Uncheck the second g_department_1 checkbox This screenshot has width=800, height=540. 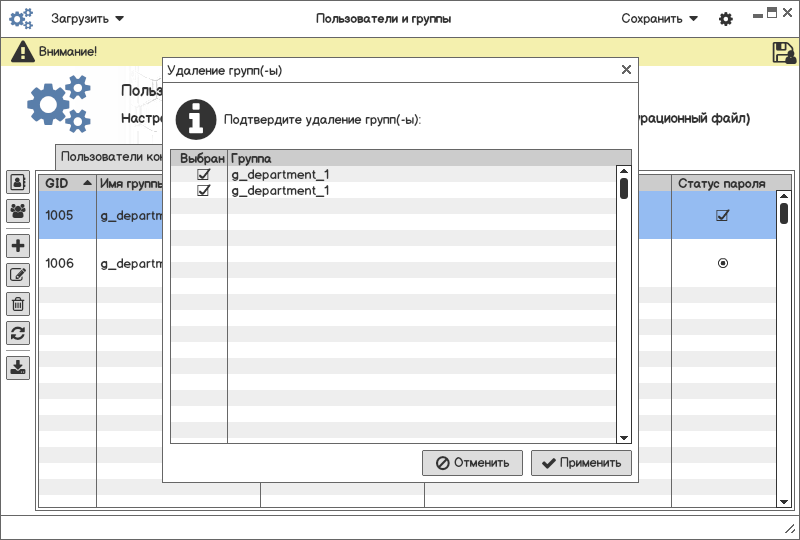click(204, 190)
